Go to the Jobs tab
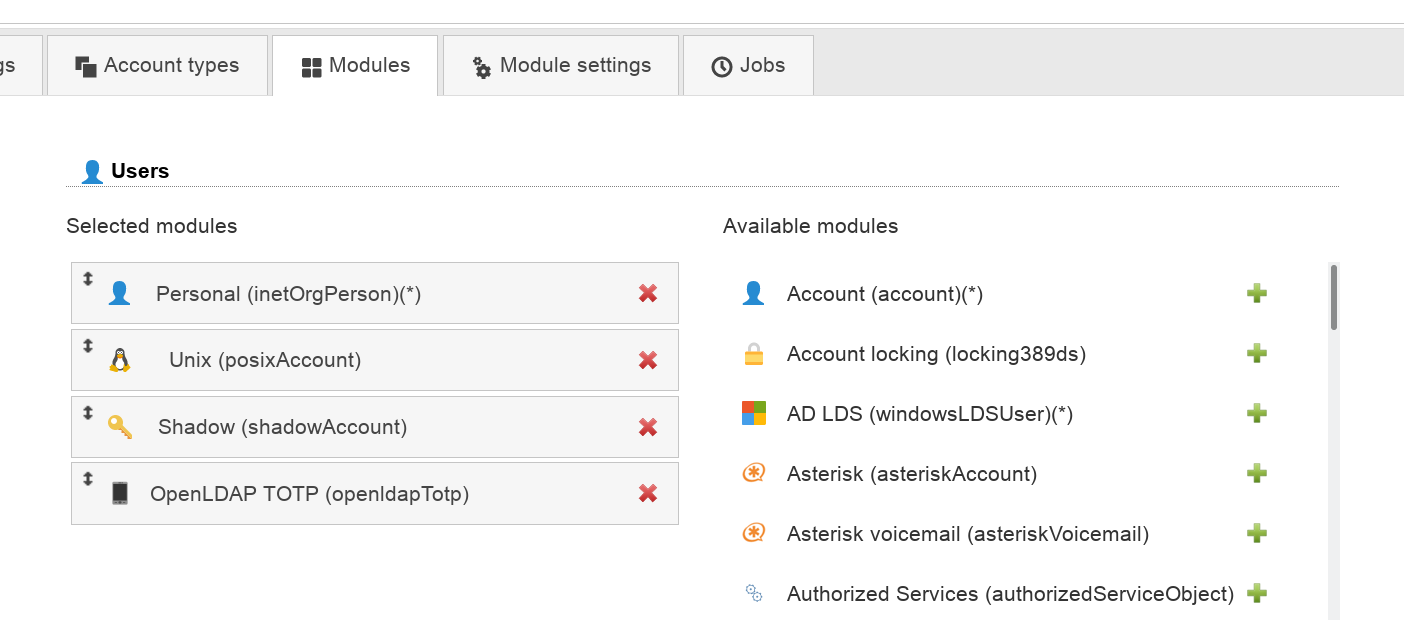1404x620 pixels. [x=748, y=66]
